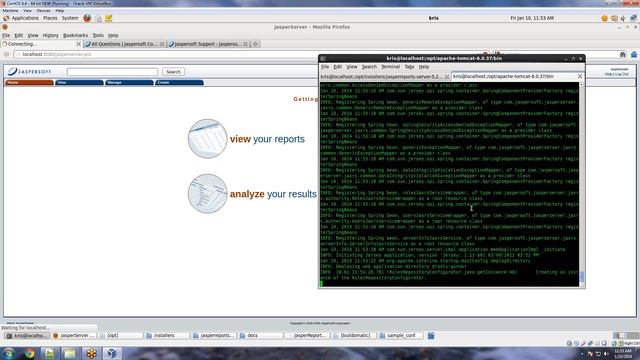Close the Jaspersoft Support tab

click(245, 44)
